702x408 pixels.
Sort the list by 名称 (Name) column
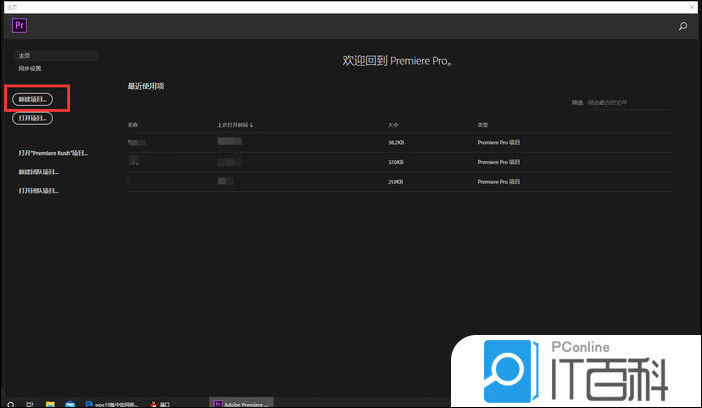pos(133,125)
